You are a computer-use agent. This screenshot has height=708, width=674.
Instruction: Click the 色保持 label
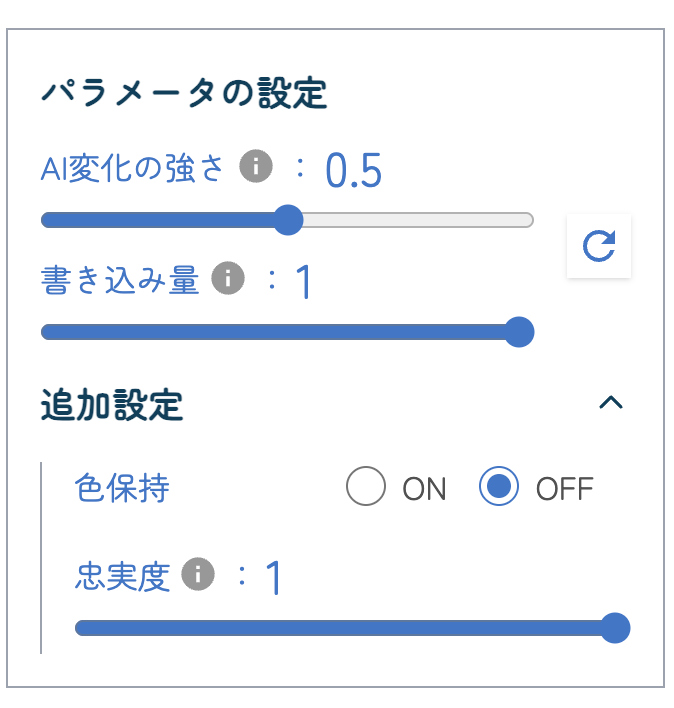tap(122, 488)
